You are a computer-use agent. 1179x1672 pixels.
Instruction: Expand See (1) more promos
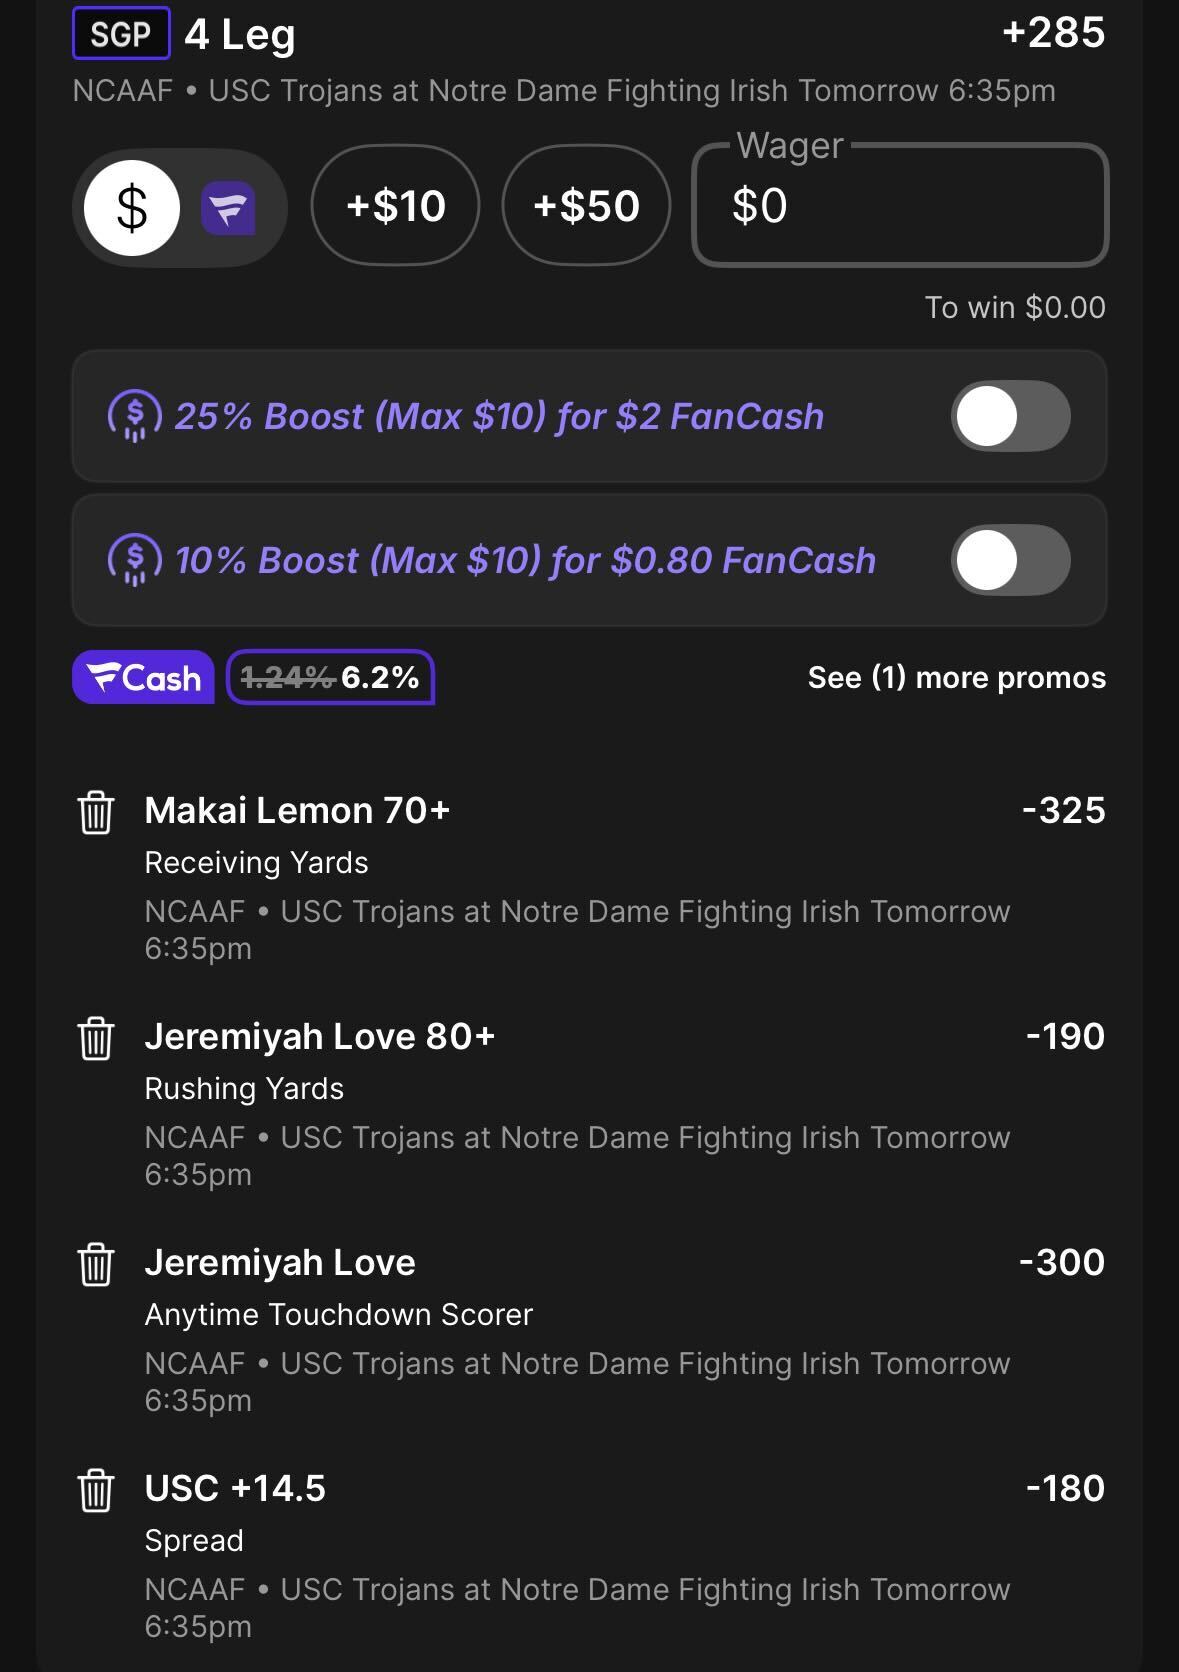956,678
